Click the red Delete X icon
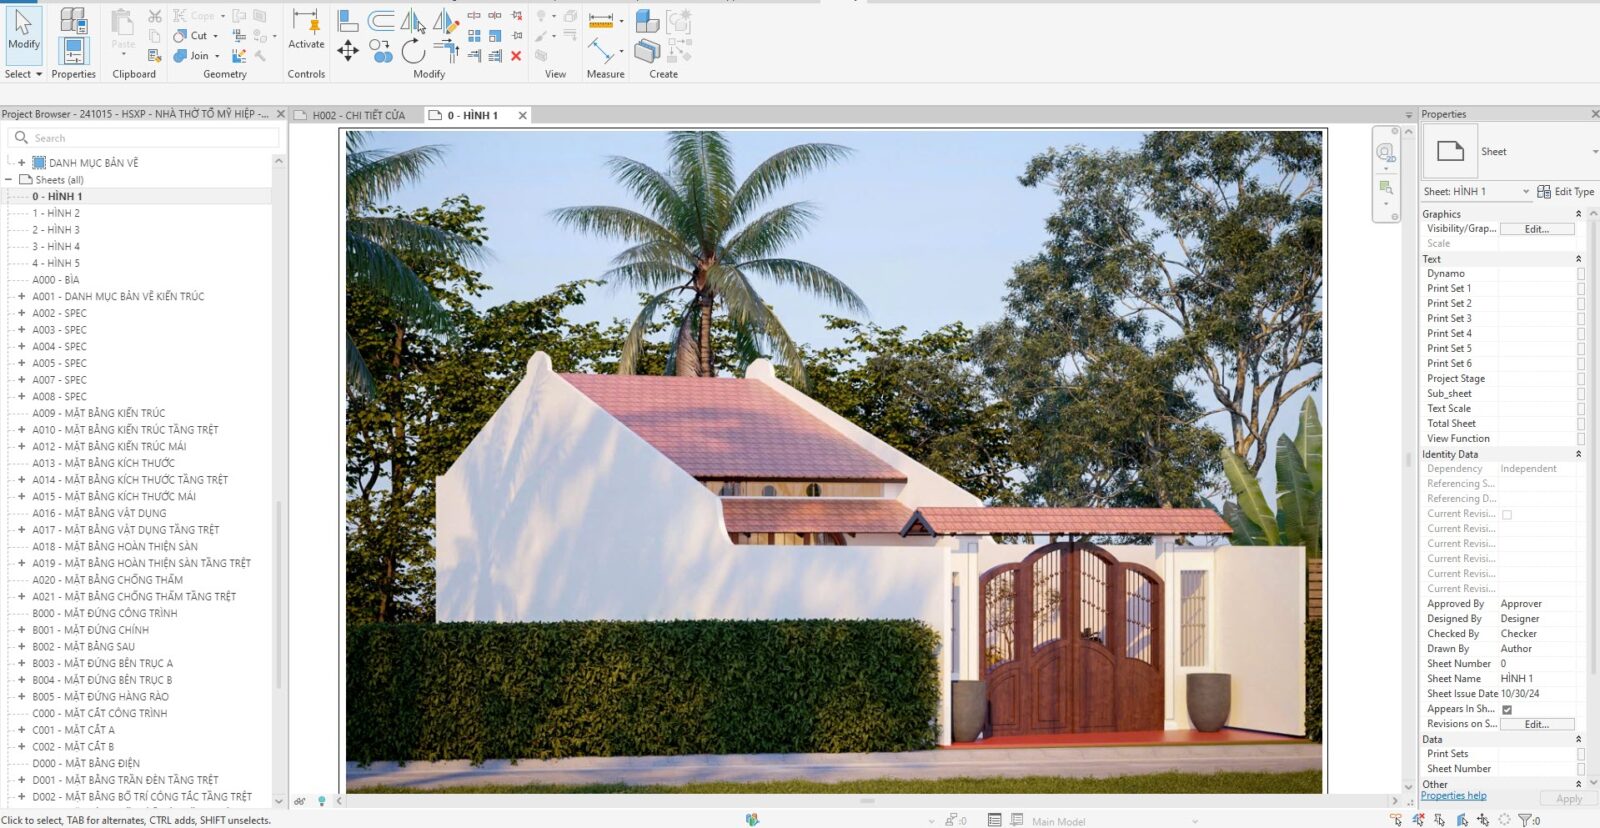 516,56
